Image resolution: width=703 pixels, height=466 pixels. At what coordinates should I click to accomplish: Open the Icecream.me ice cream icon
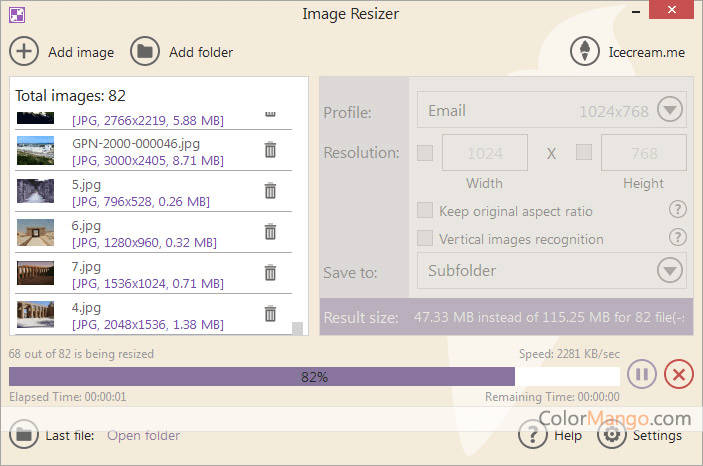coord(585,51)
